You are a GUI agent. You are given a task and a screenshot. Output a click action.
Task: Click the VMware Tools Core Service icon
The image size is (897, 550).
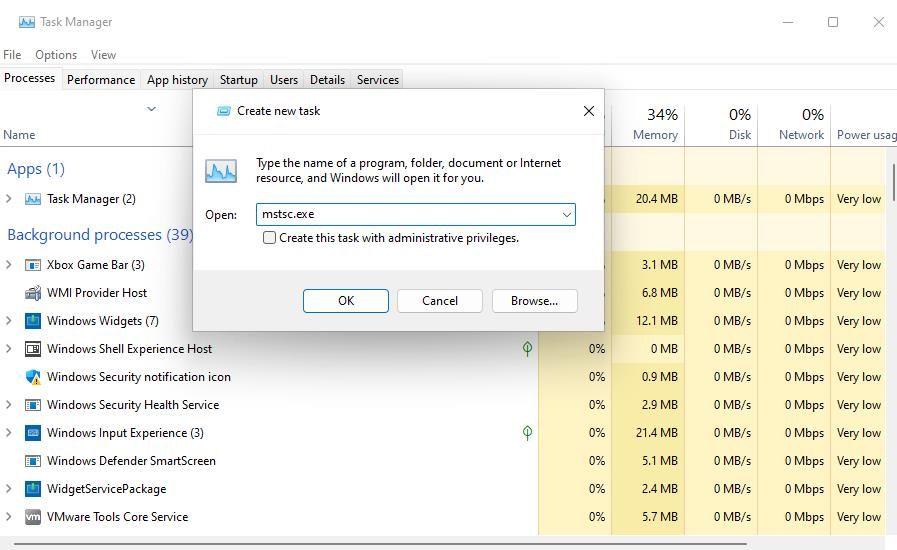pyautogui.click(x=33, y=517)
